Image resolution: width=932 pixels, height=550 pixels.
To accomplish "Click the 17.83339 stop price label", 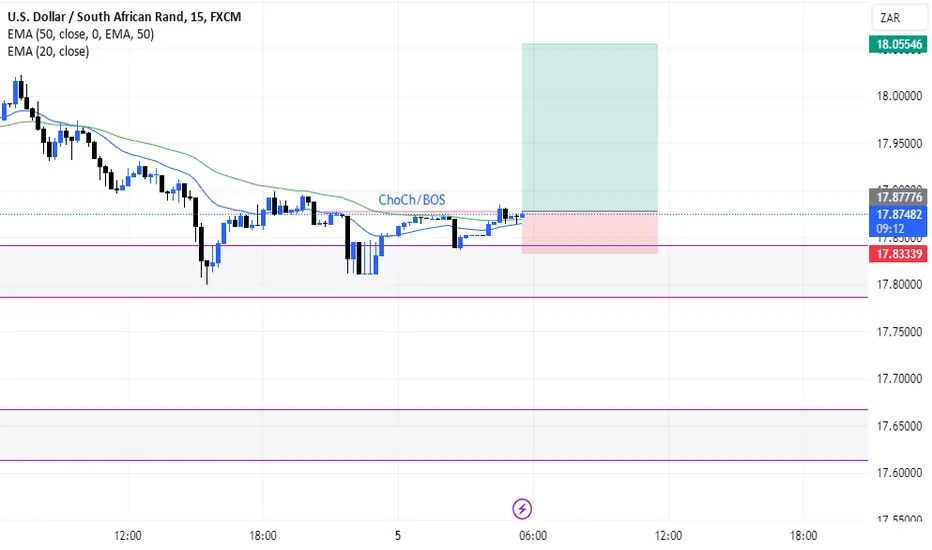I will coord(898,254).
